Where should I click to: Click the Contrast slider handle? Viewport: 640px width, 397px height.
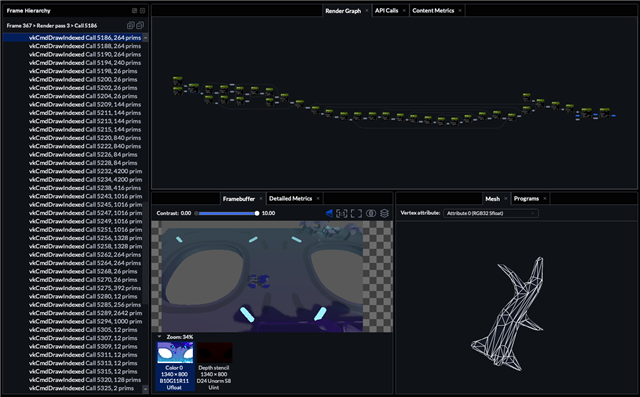click(257, 213)
